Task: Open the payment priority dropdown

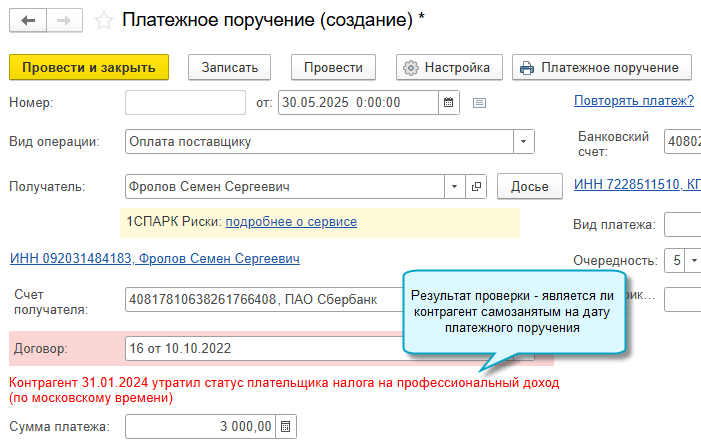Action: pyautogui.click(x=694, y=261)
